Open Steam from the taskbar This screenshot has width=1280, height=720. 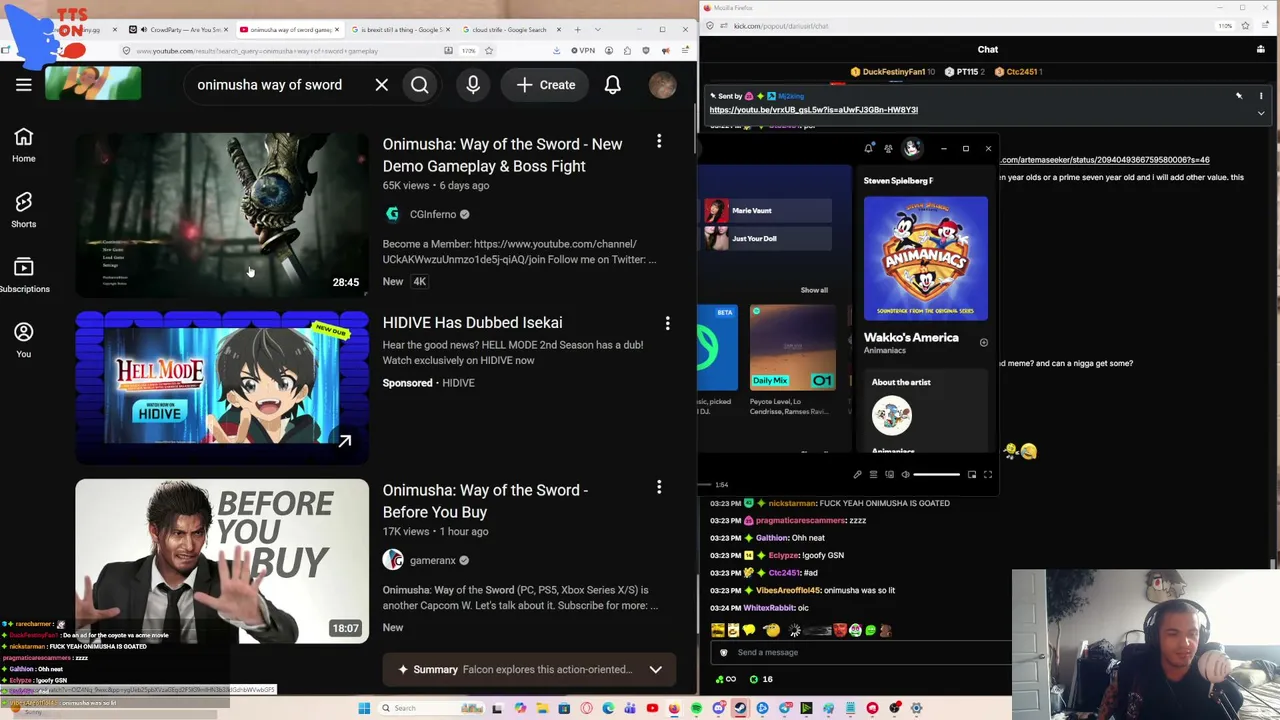coord(740,708)
